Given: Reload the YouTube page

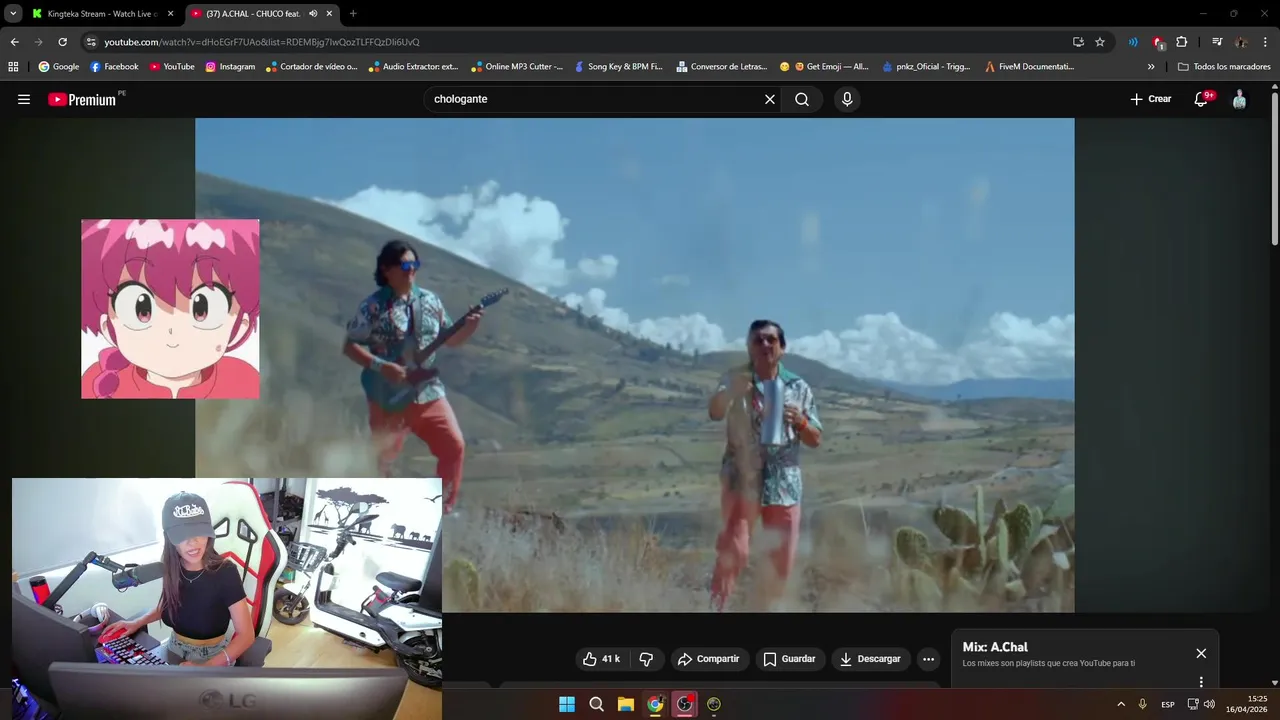Looking at the screenshot, I should point(62,42).
